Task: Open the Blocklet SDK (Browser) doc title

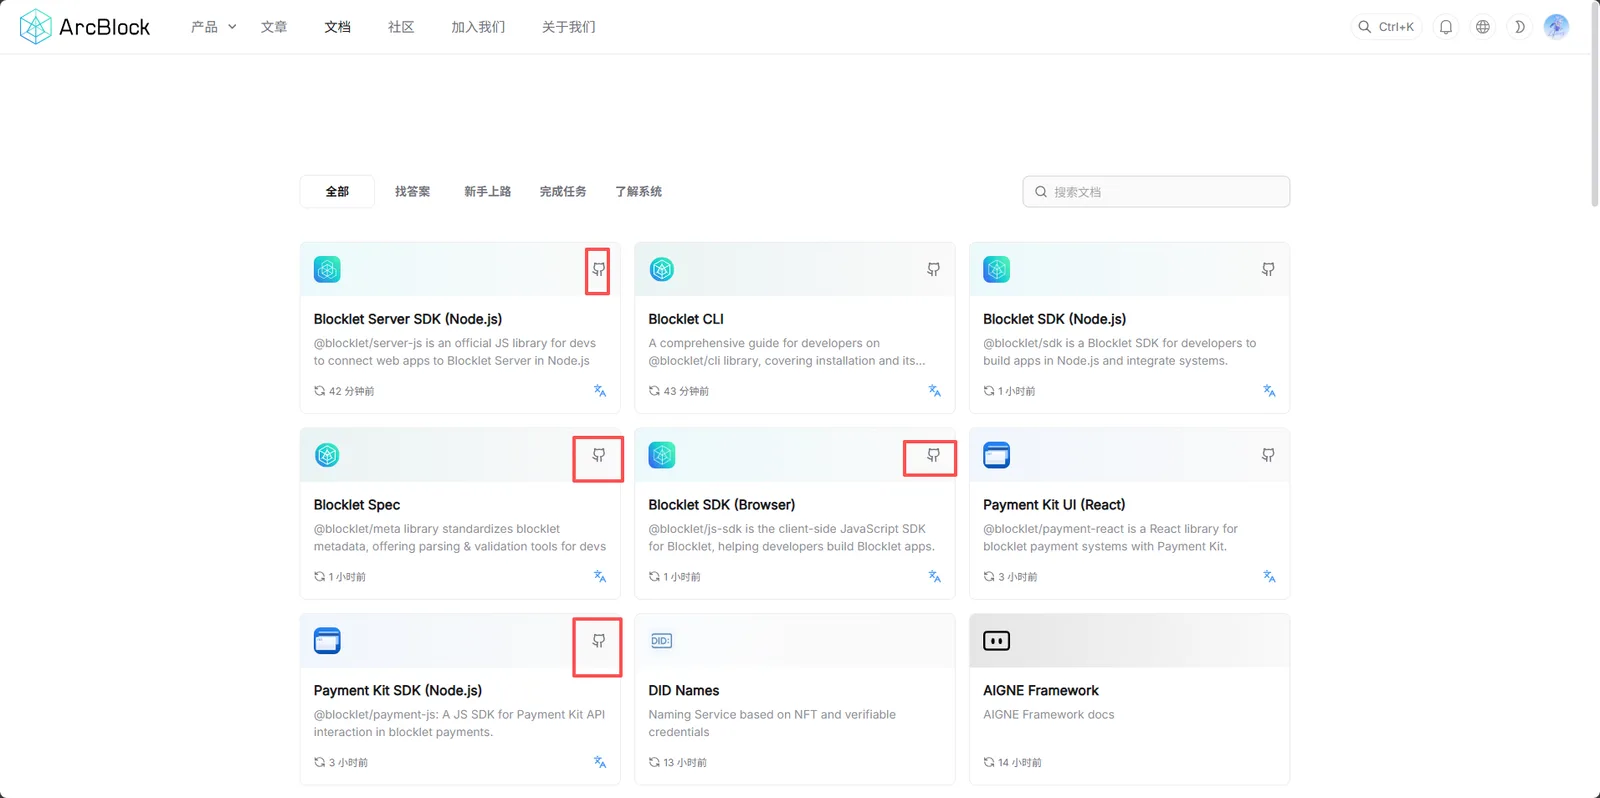Action: coord(722,505)
